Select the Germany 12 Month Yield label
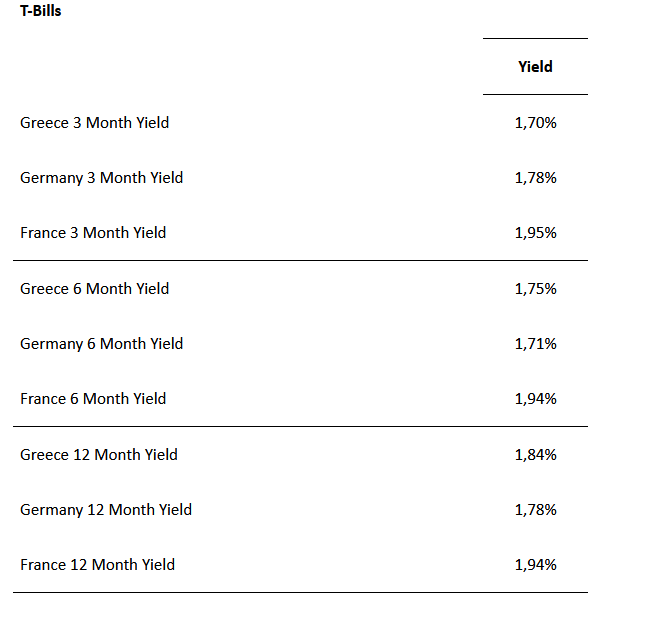Image resolution: width=672 pixels, height=641 pixels. pos(105,510)
